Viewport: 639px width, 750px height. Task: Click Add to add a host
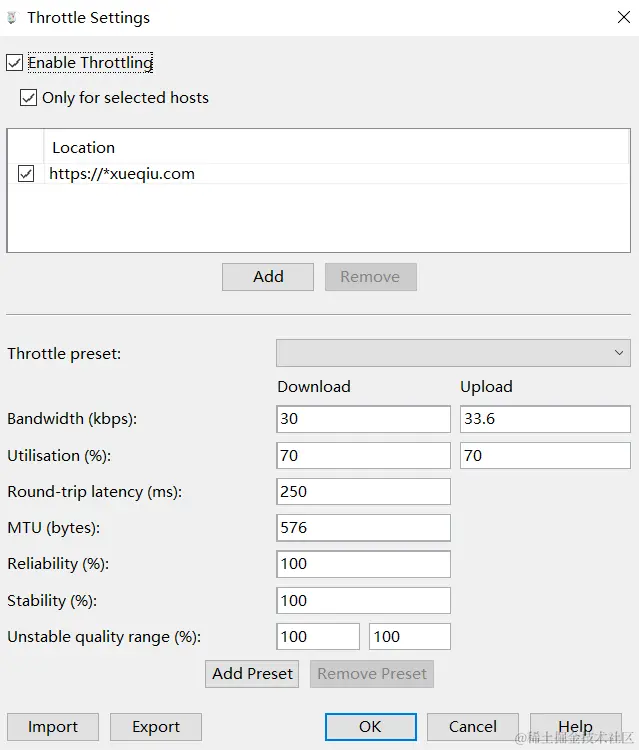(268, 276)
